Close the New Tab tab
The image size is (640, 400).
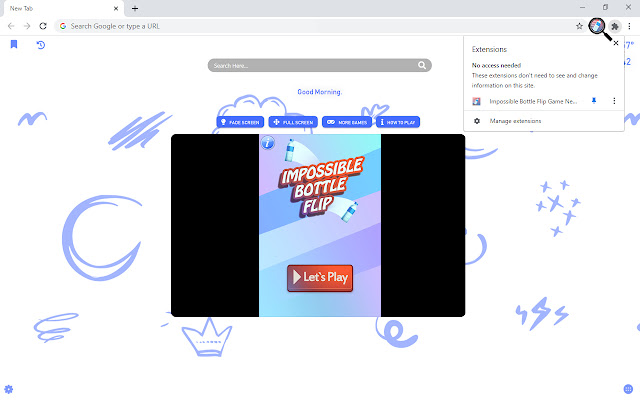(116, 8)
